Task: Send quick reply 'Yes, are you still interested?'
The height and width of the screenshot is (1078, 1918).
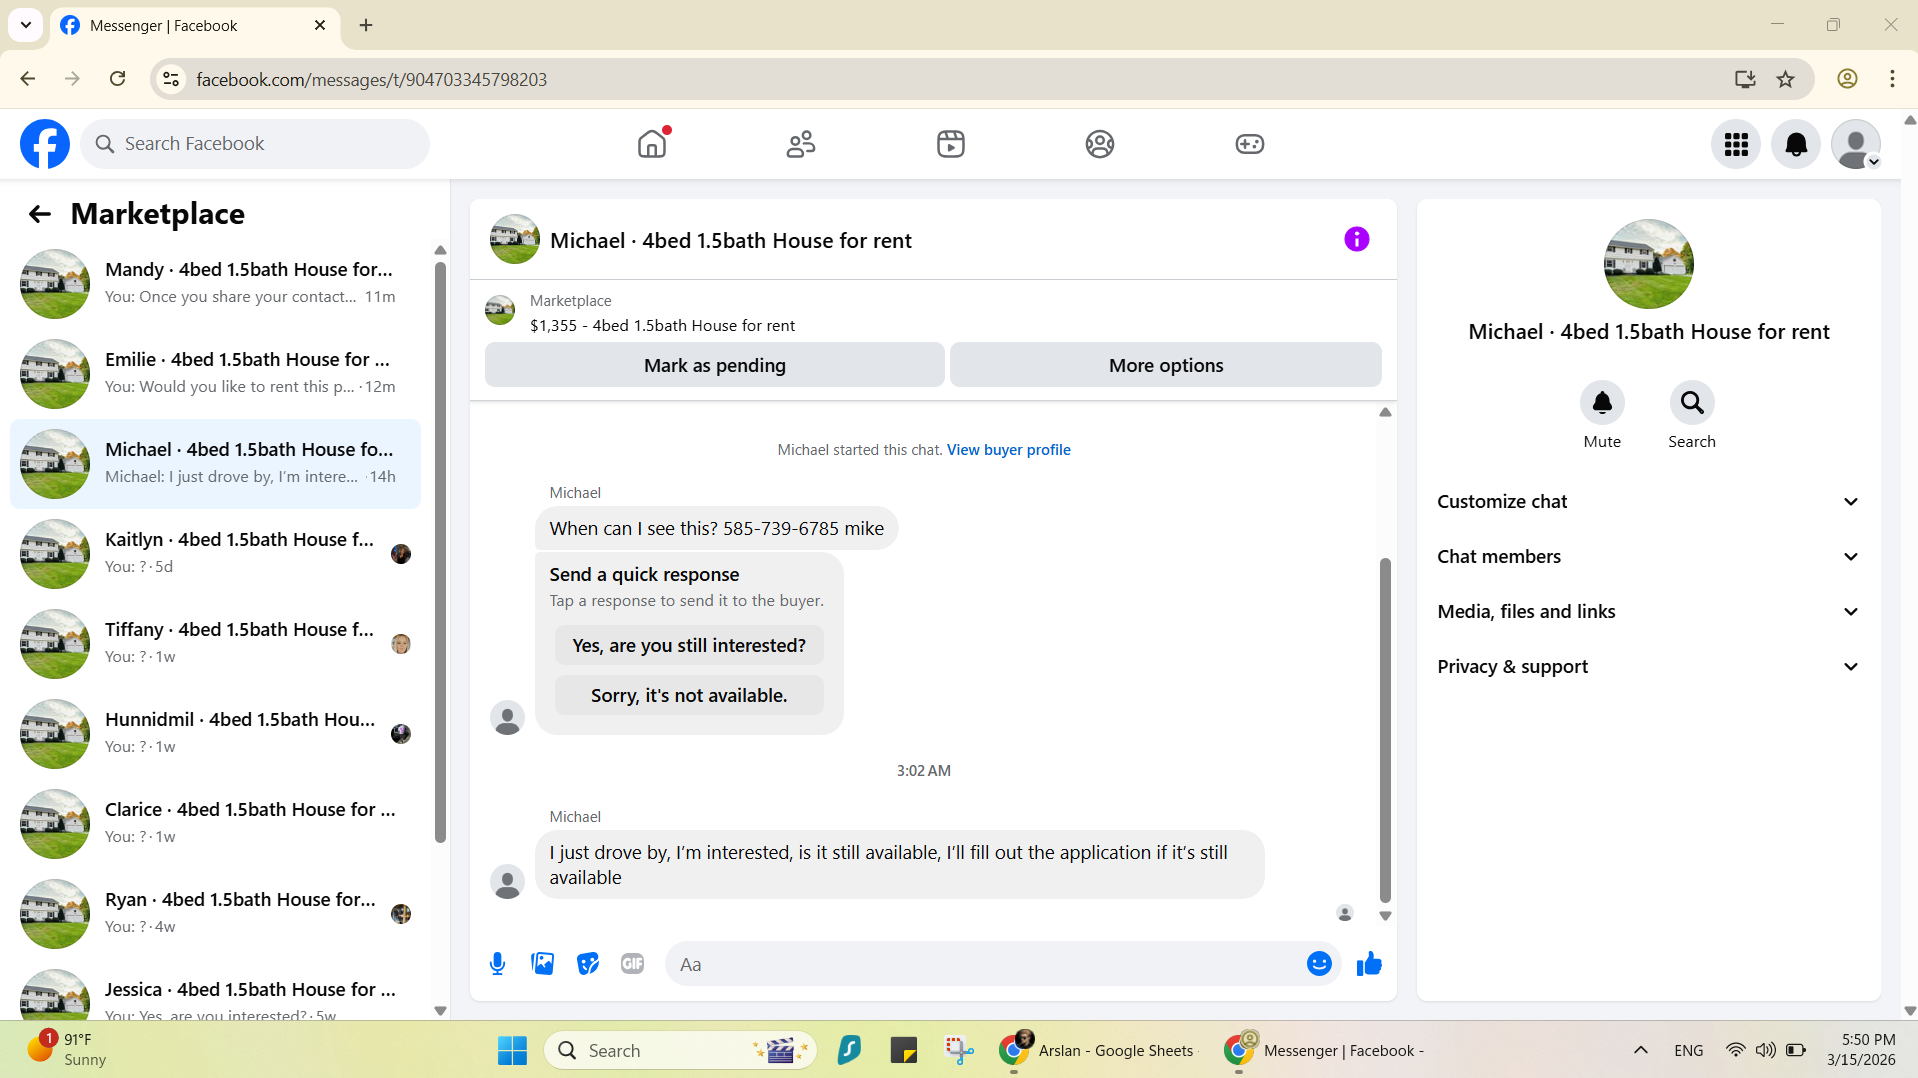Action: [x=689, y=646]
